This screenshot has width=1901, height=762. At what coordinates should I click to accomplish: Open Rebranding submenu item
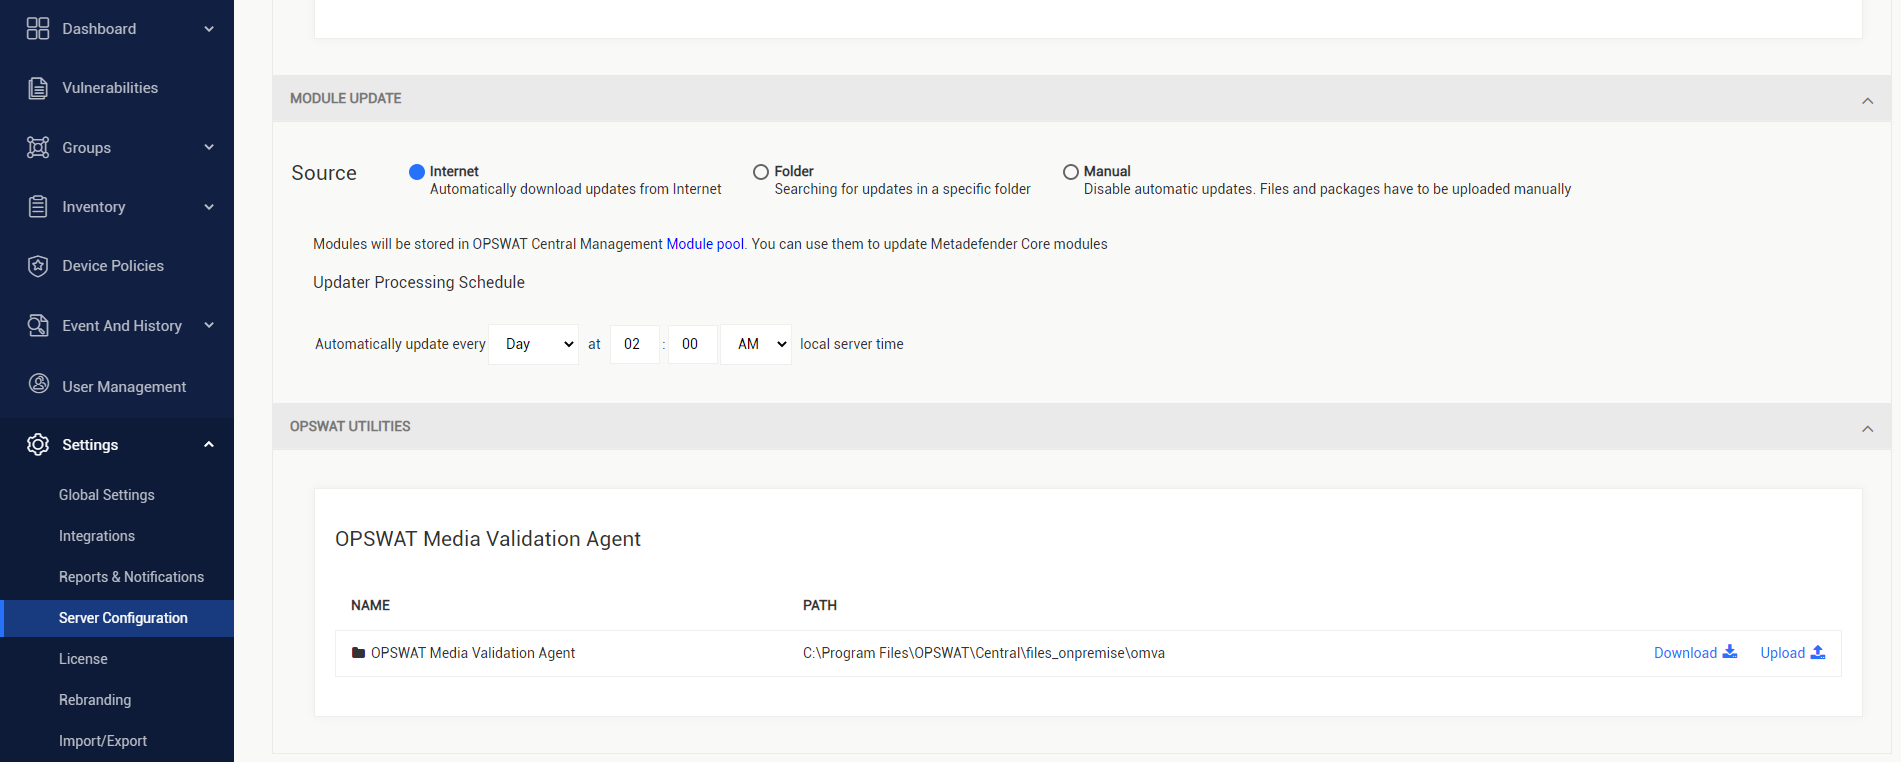(95, 700)
